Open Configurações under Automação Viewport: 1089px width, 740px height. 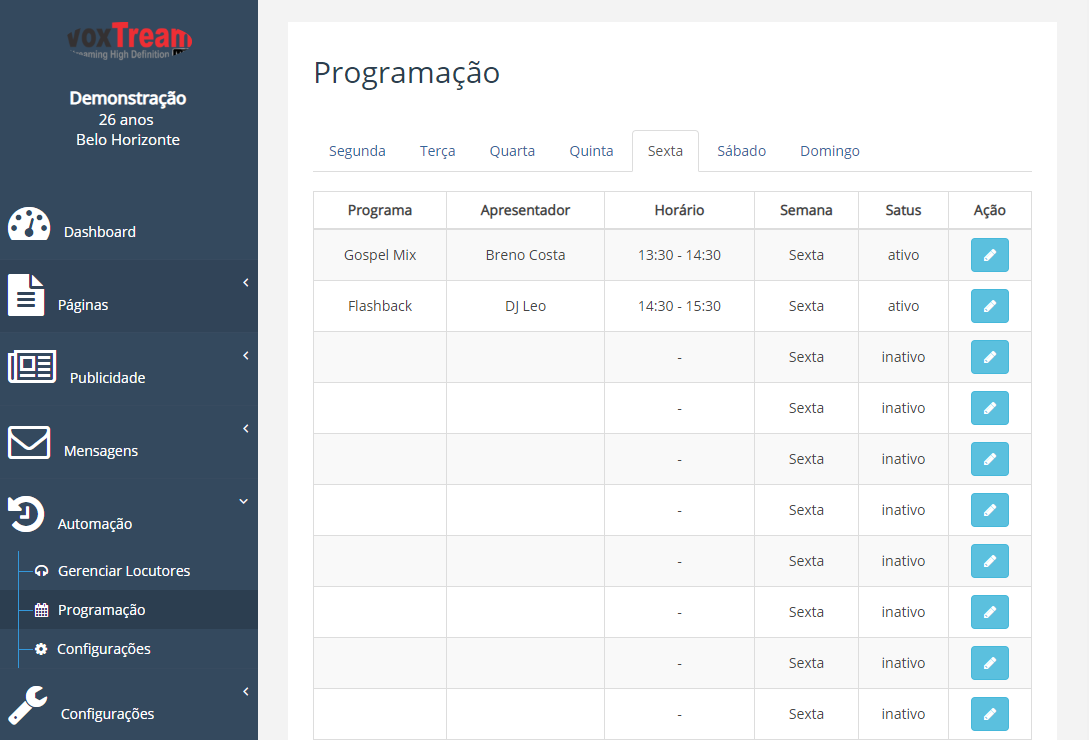click(103, 649)
